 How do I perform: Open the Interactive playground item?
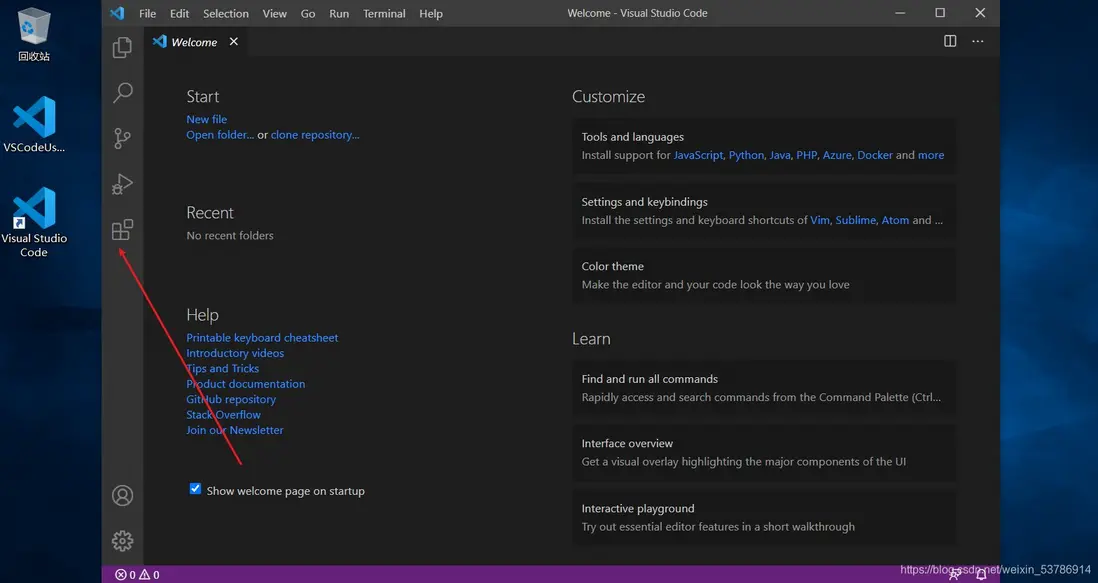point(764,517)
